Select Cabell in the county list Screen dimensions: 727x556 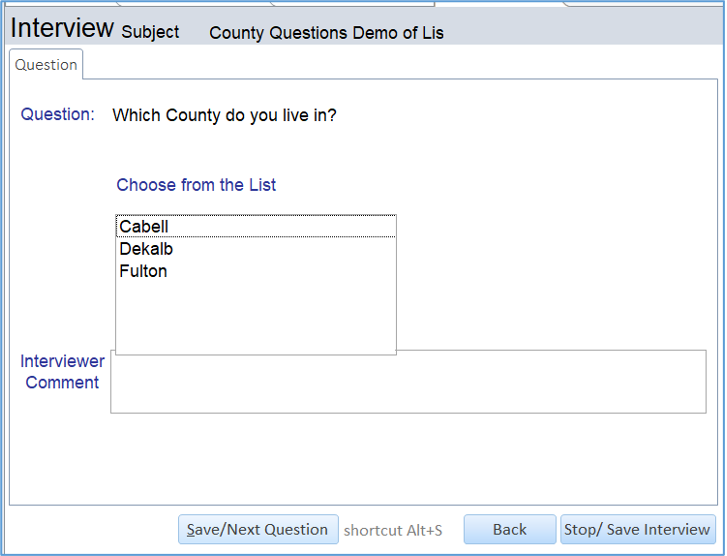coord(144,226)
